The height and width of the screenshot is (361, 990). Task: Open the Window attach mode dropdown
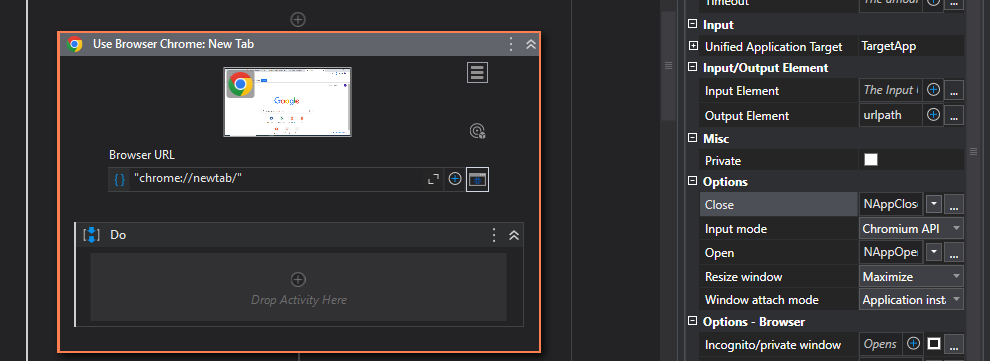point(911,300)
